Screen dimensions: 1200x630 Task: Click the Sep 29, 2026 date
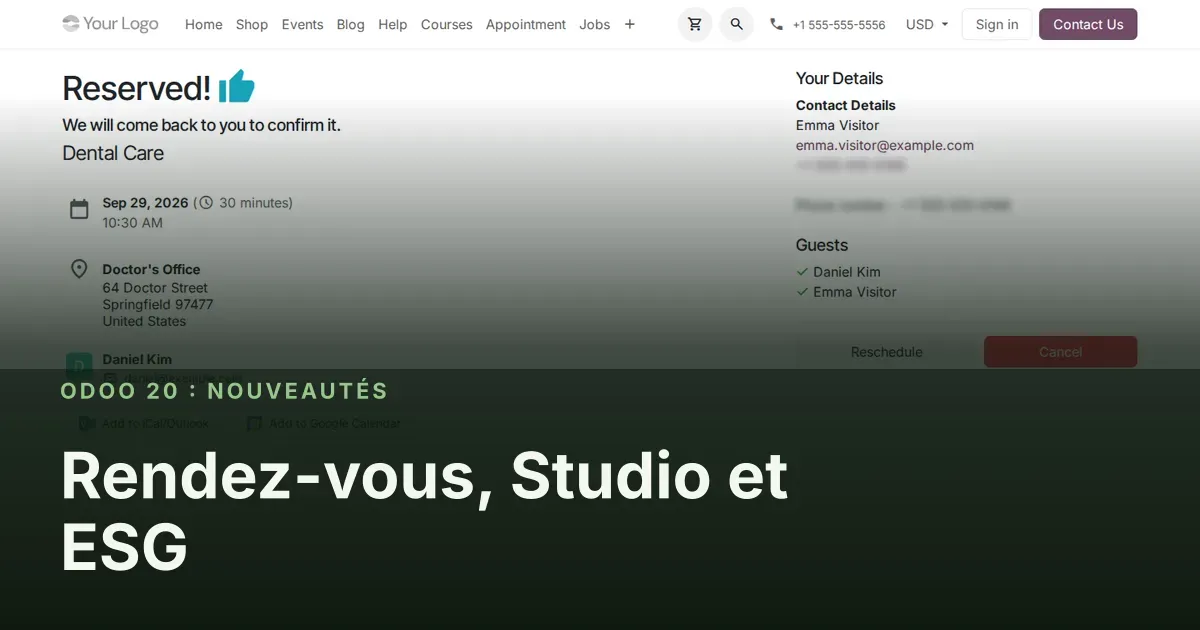145,203
